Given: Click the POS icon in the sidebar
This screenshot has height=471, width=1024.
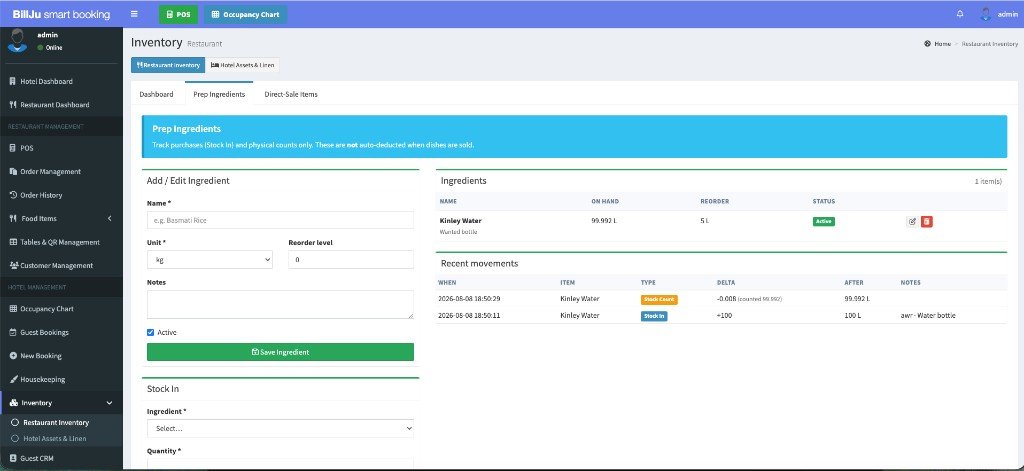Looking at the screenshot, I should coord(12,148).
